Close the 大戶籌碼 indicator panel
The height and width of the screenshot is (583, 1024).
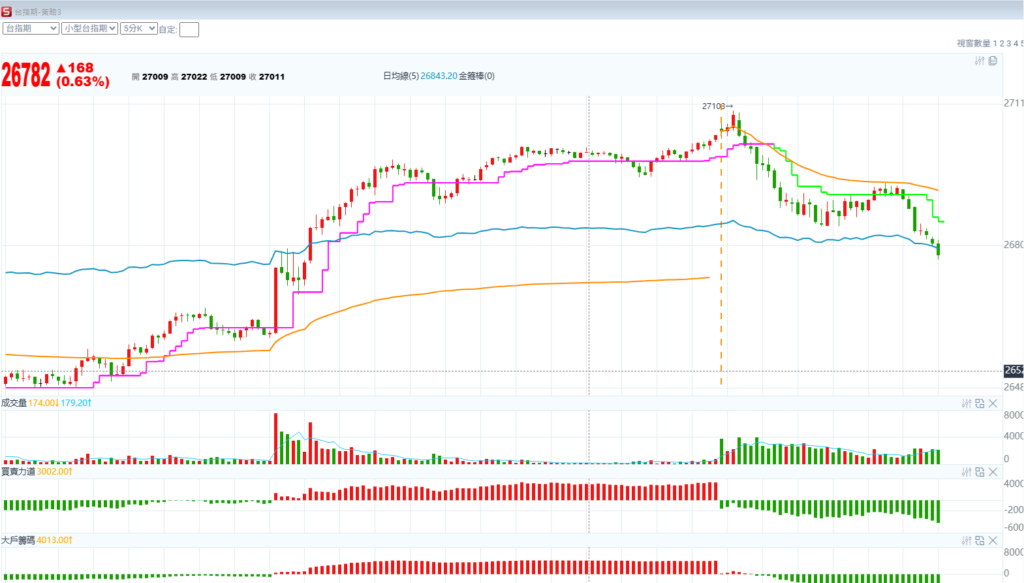pyautogui.click(x=992, y=539)
